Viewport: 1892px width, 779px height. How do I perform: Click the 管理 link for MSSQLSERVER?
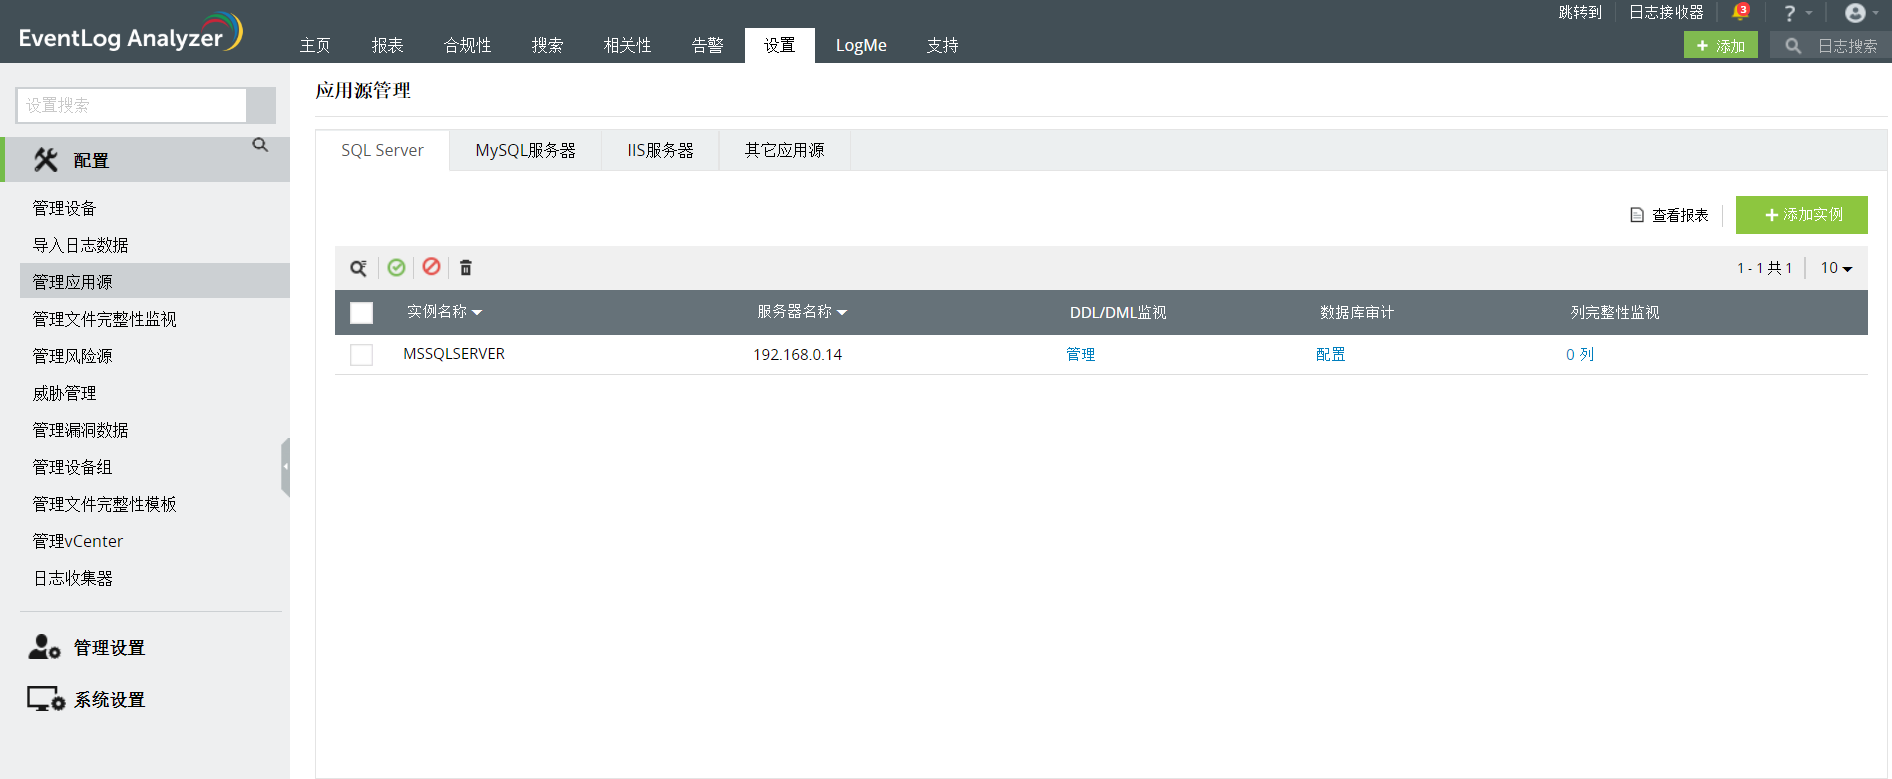coord(1081,354)
